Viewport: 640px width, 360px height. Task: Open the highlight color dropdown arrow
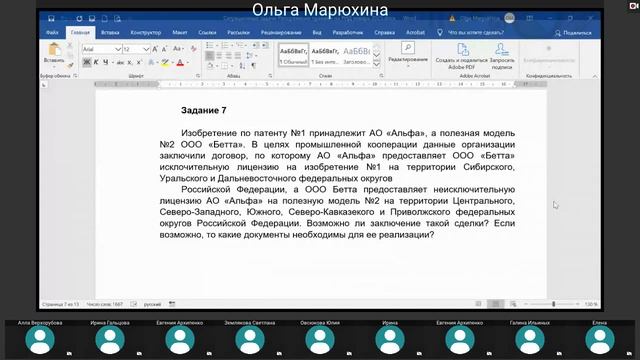tap(173, 63)
